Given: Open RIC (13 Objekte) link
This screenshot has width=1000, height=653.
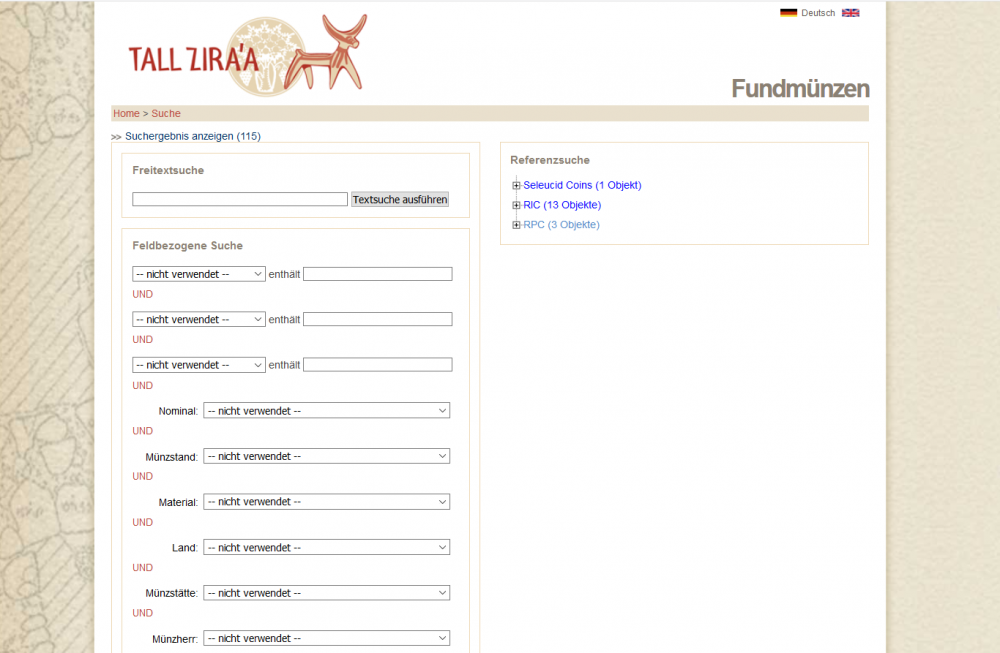Looking at the screenshot, I should (562, 205).
